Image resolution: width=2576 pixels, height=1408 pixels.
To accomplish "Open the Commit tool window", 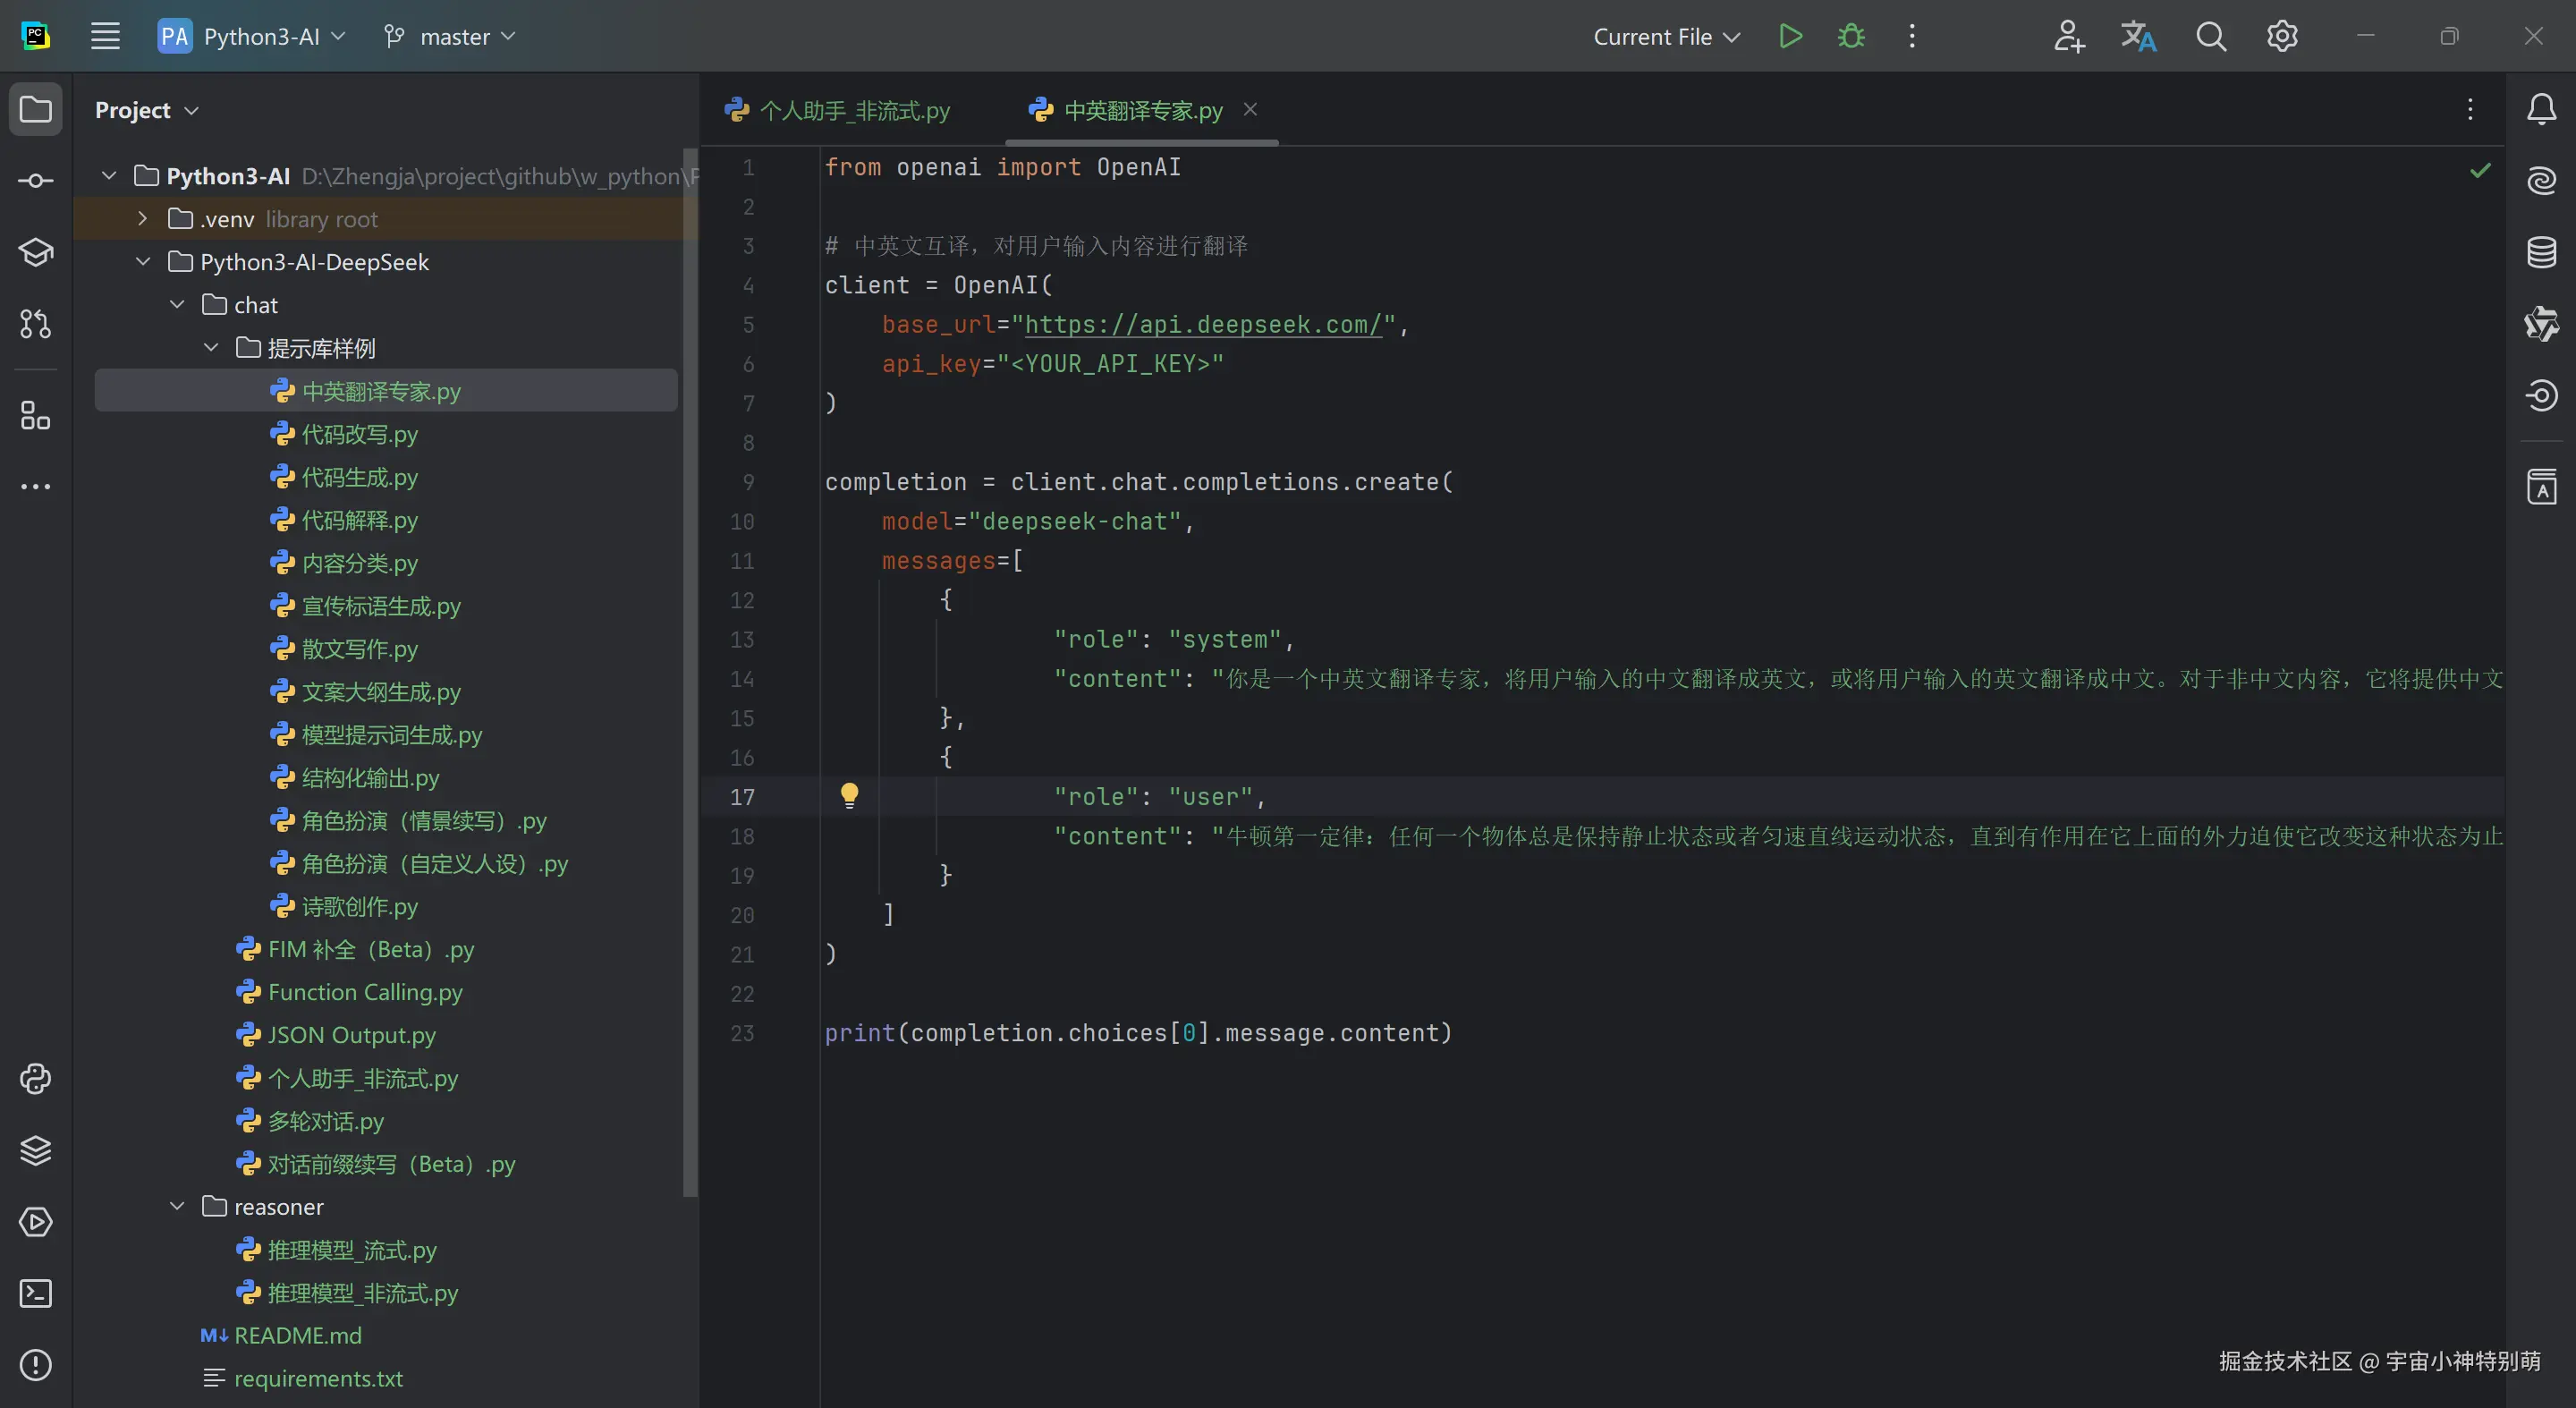I will click(x=36, y=181).
